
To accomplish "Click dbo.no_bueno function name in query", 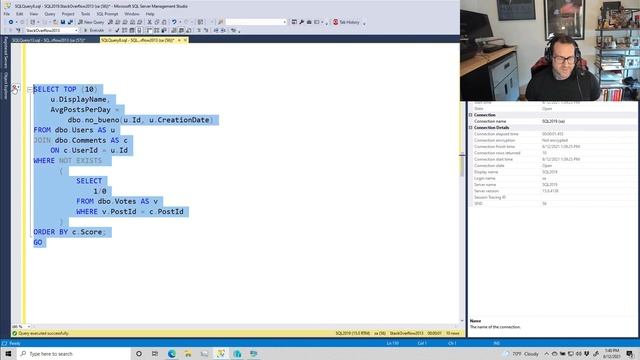I will tap(93, 120).
